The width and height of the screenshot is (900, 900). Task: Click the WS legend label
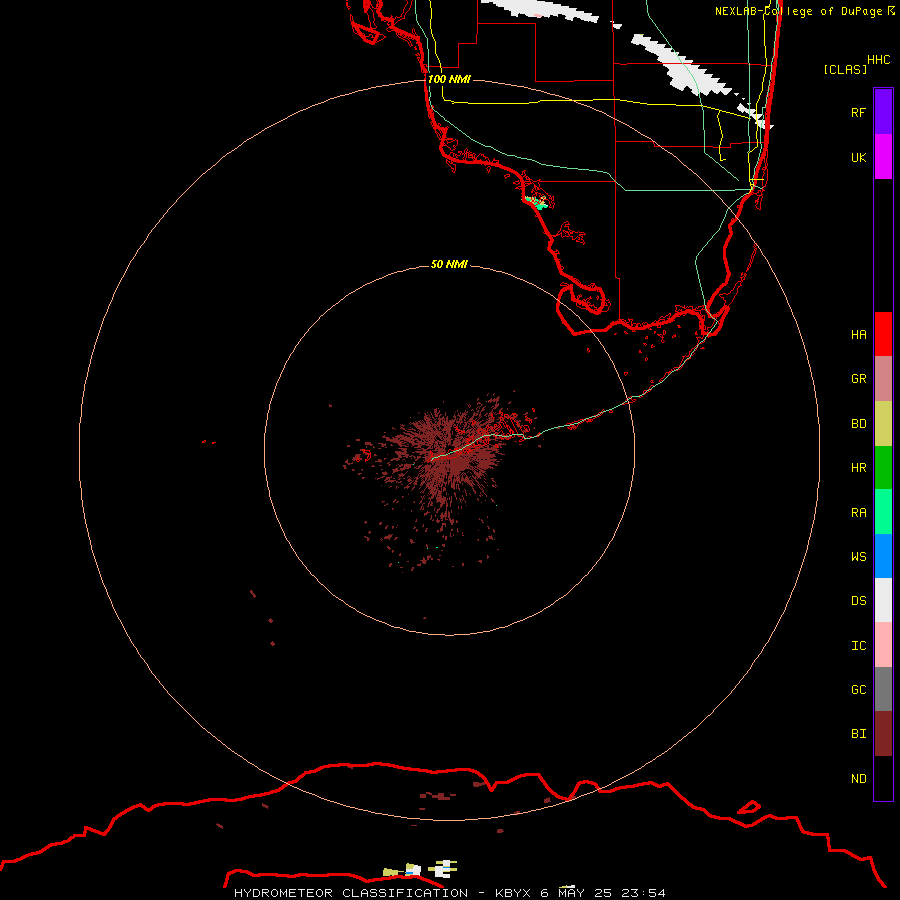pos(858,556)
